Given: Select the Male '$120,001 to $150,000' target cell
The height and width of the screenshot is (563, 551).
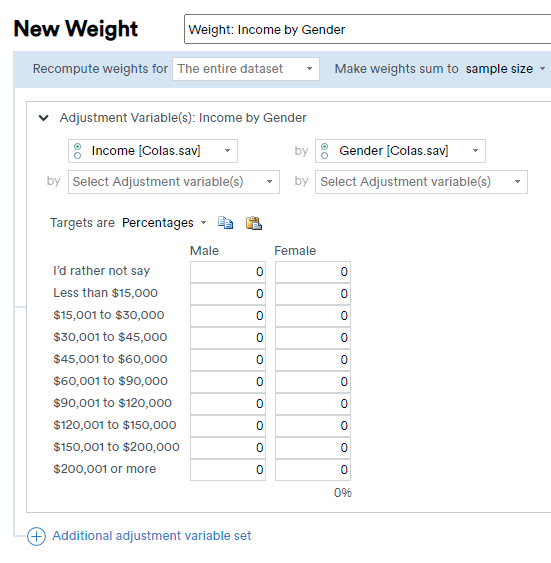Looking at the screenshot, I should point(228,426).
